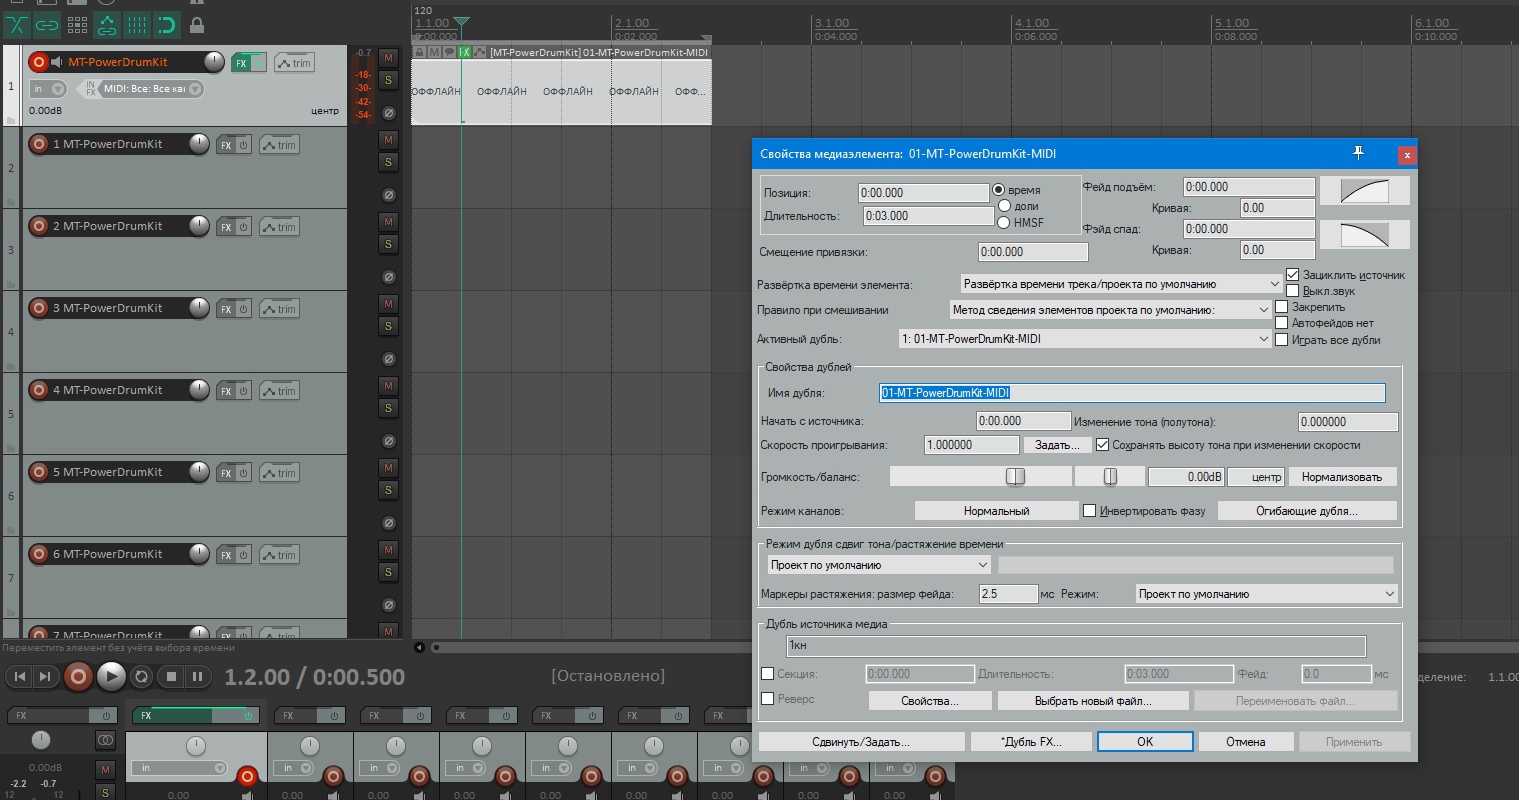Open mixer 'in' dropdown on first channel strip
This screenshot has height=800, width=1519.
(182, 768)
